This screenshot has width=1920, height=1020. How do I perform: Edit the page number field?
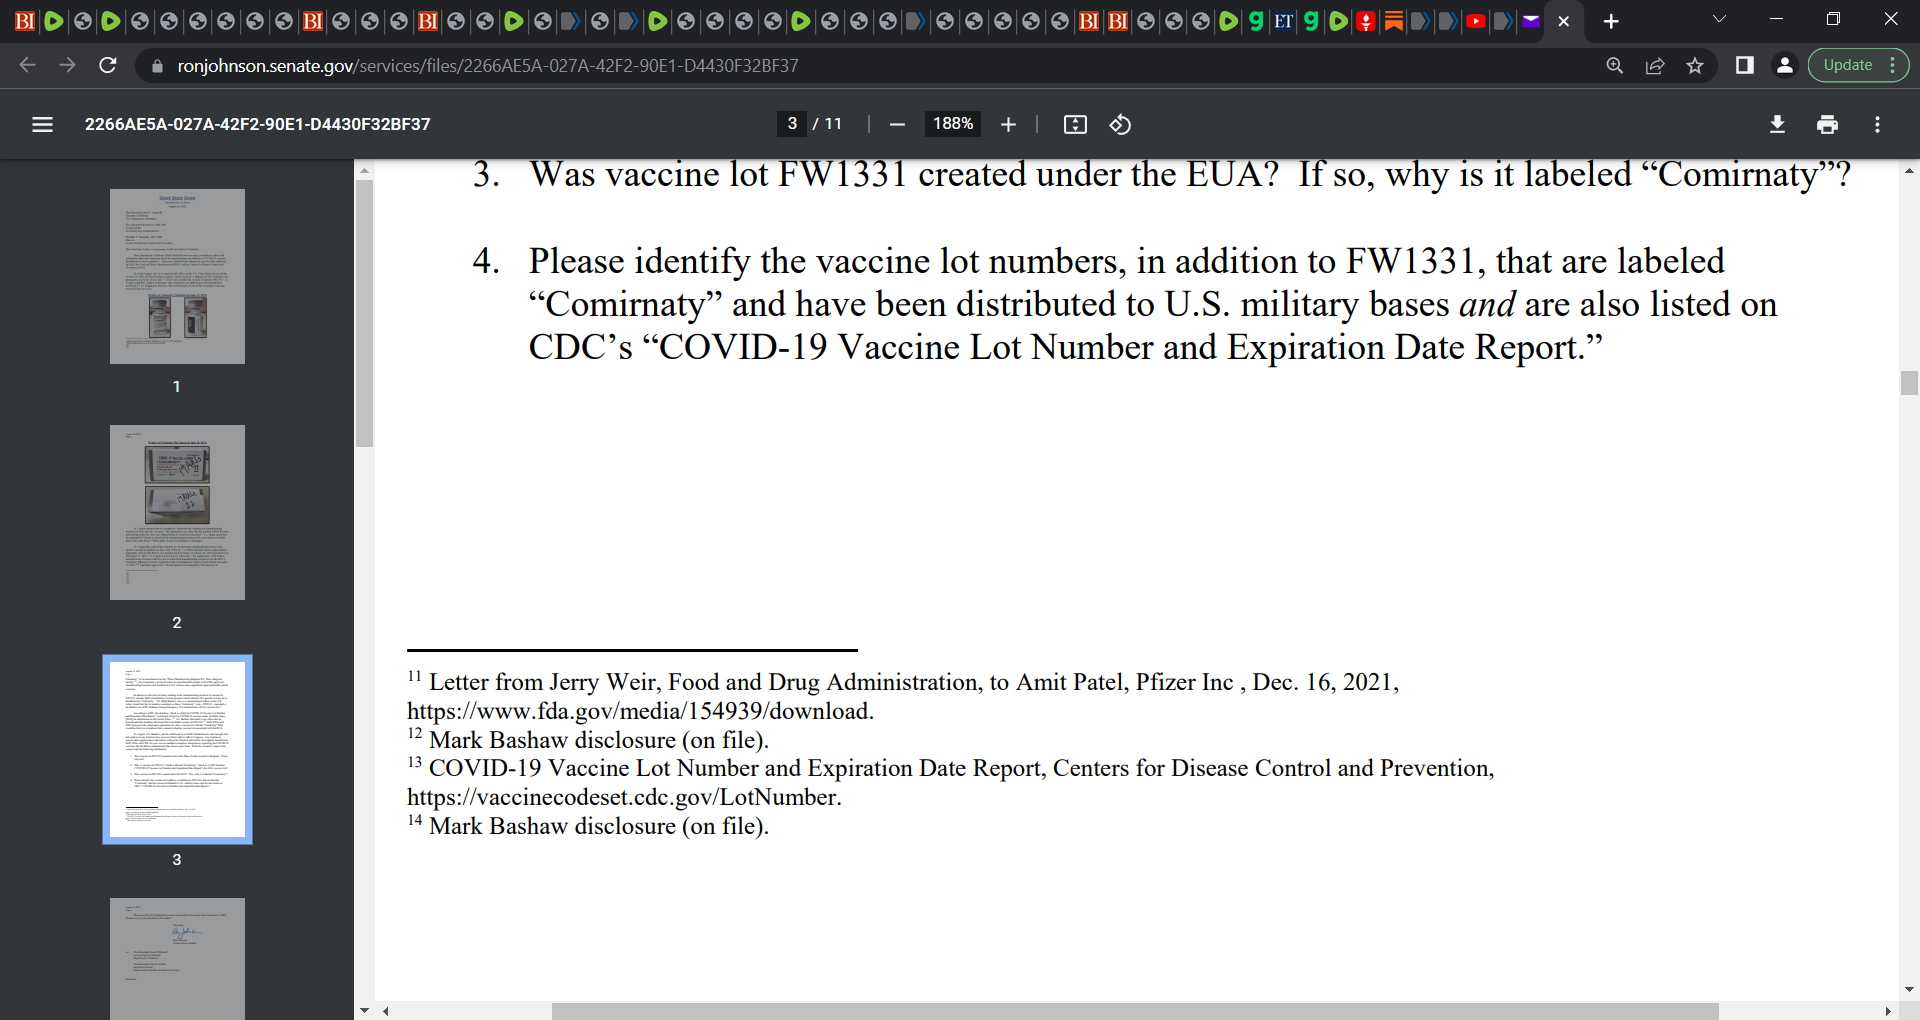click(x=792, y=124)
